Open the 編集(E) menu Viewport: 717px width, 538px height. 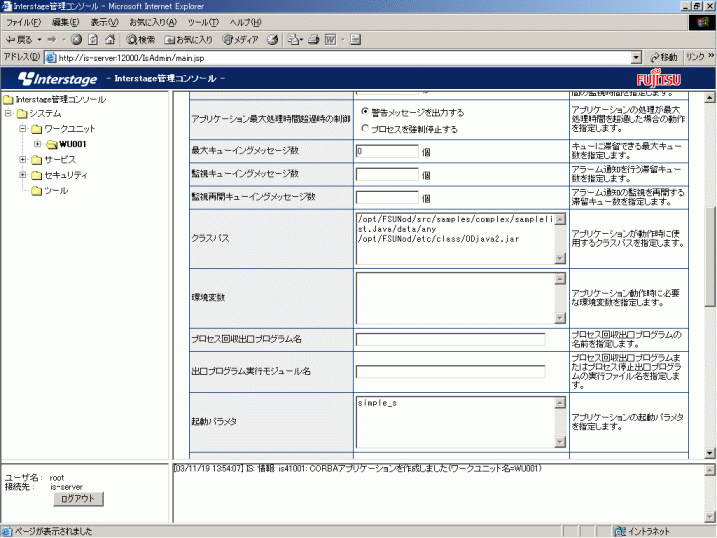point(65,22)
